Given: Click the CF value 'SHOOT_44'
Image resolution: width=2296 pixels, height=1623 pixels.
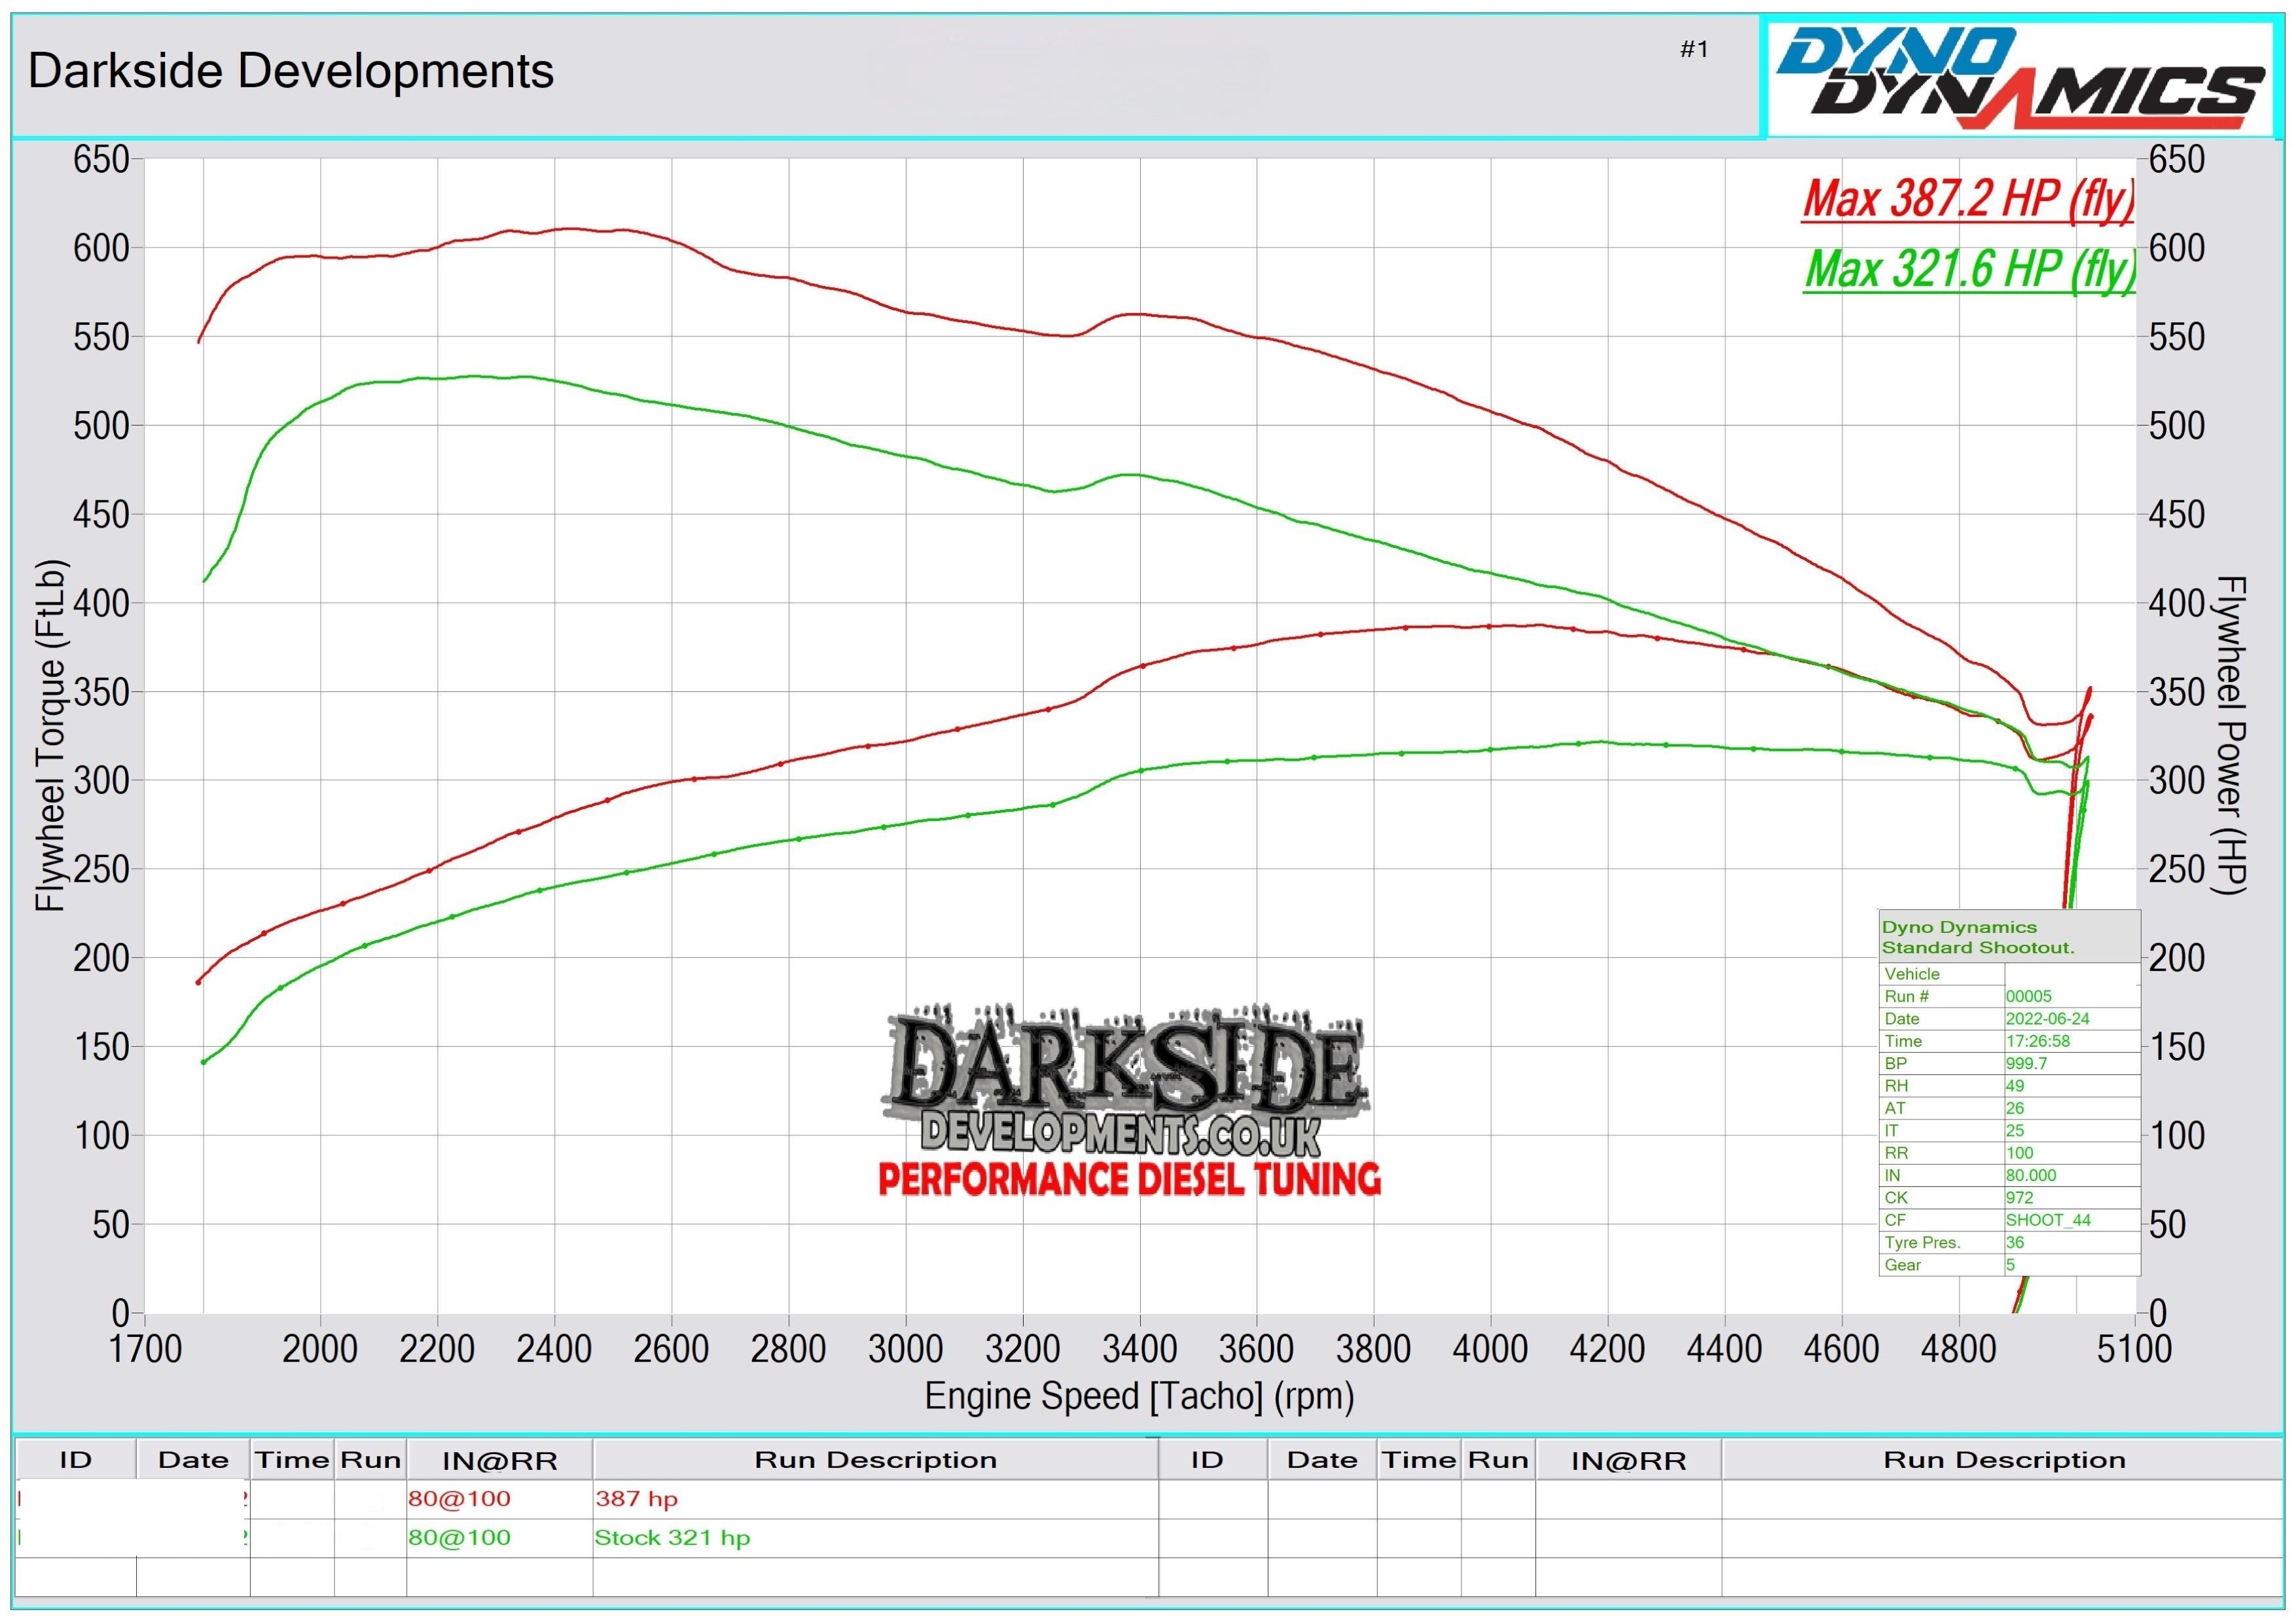Looking at the screenshot, I should click(2048, 1220).
